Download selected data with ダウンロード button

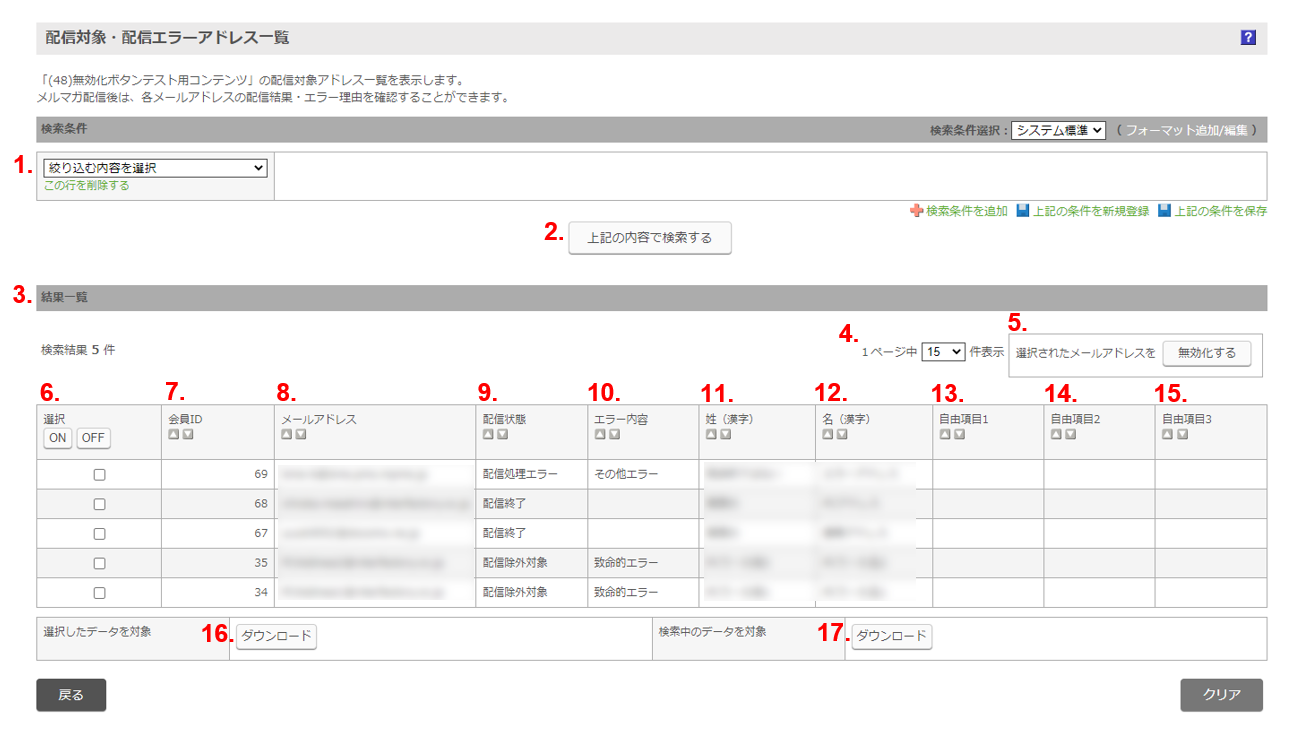[276, 636]
